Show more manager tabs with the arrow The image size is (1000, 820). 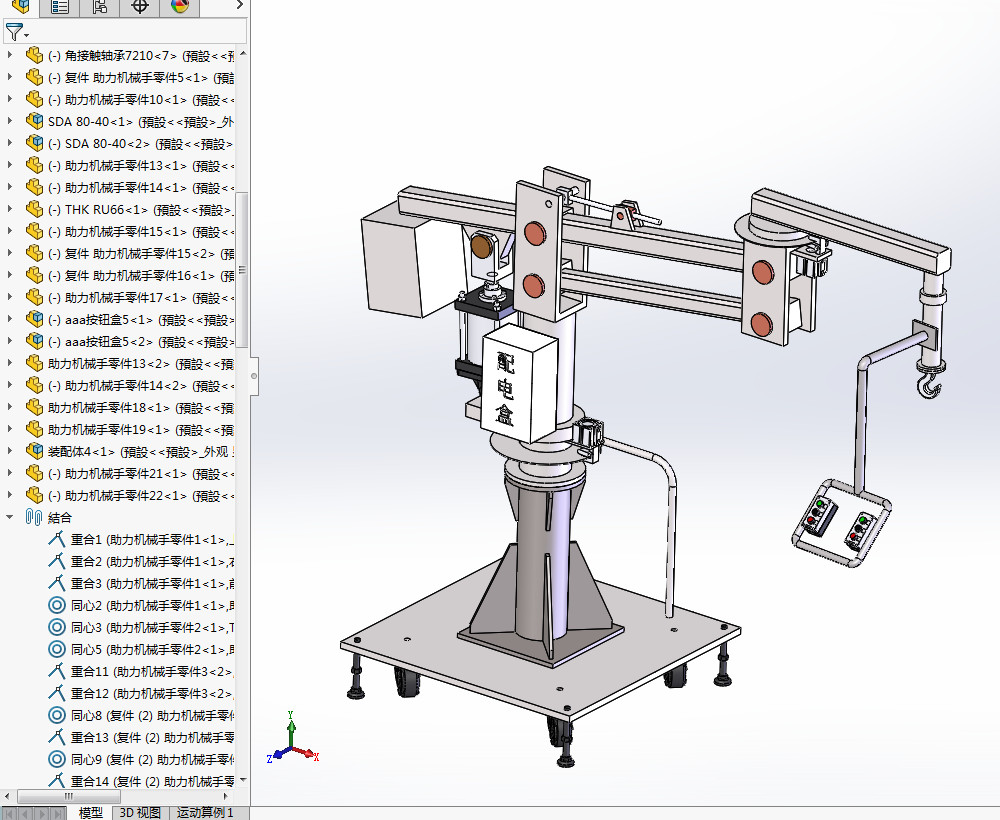tap(239, 5)
